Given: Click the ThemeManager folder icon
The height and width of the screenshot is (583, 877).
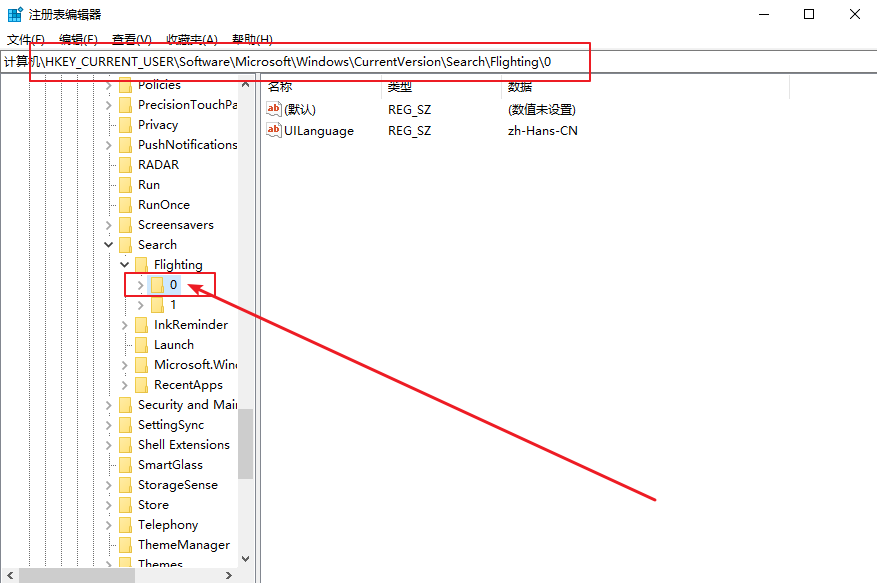Looking at the screenshot, I should [125, 545].
